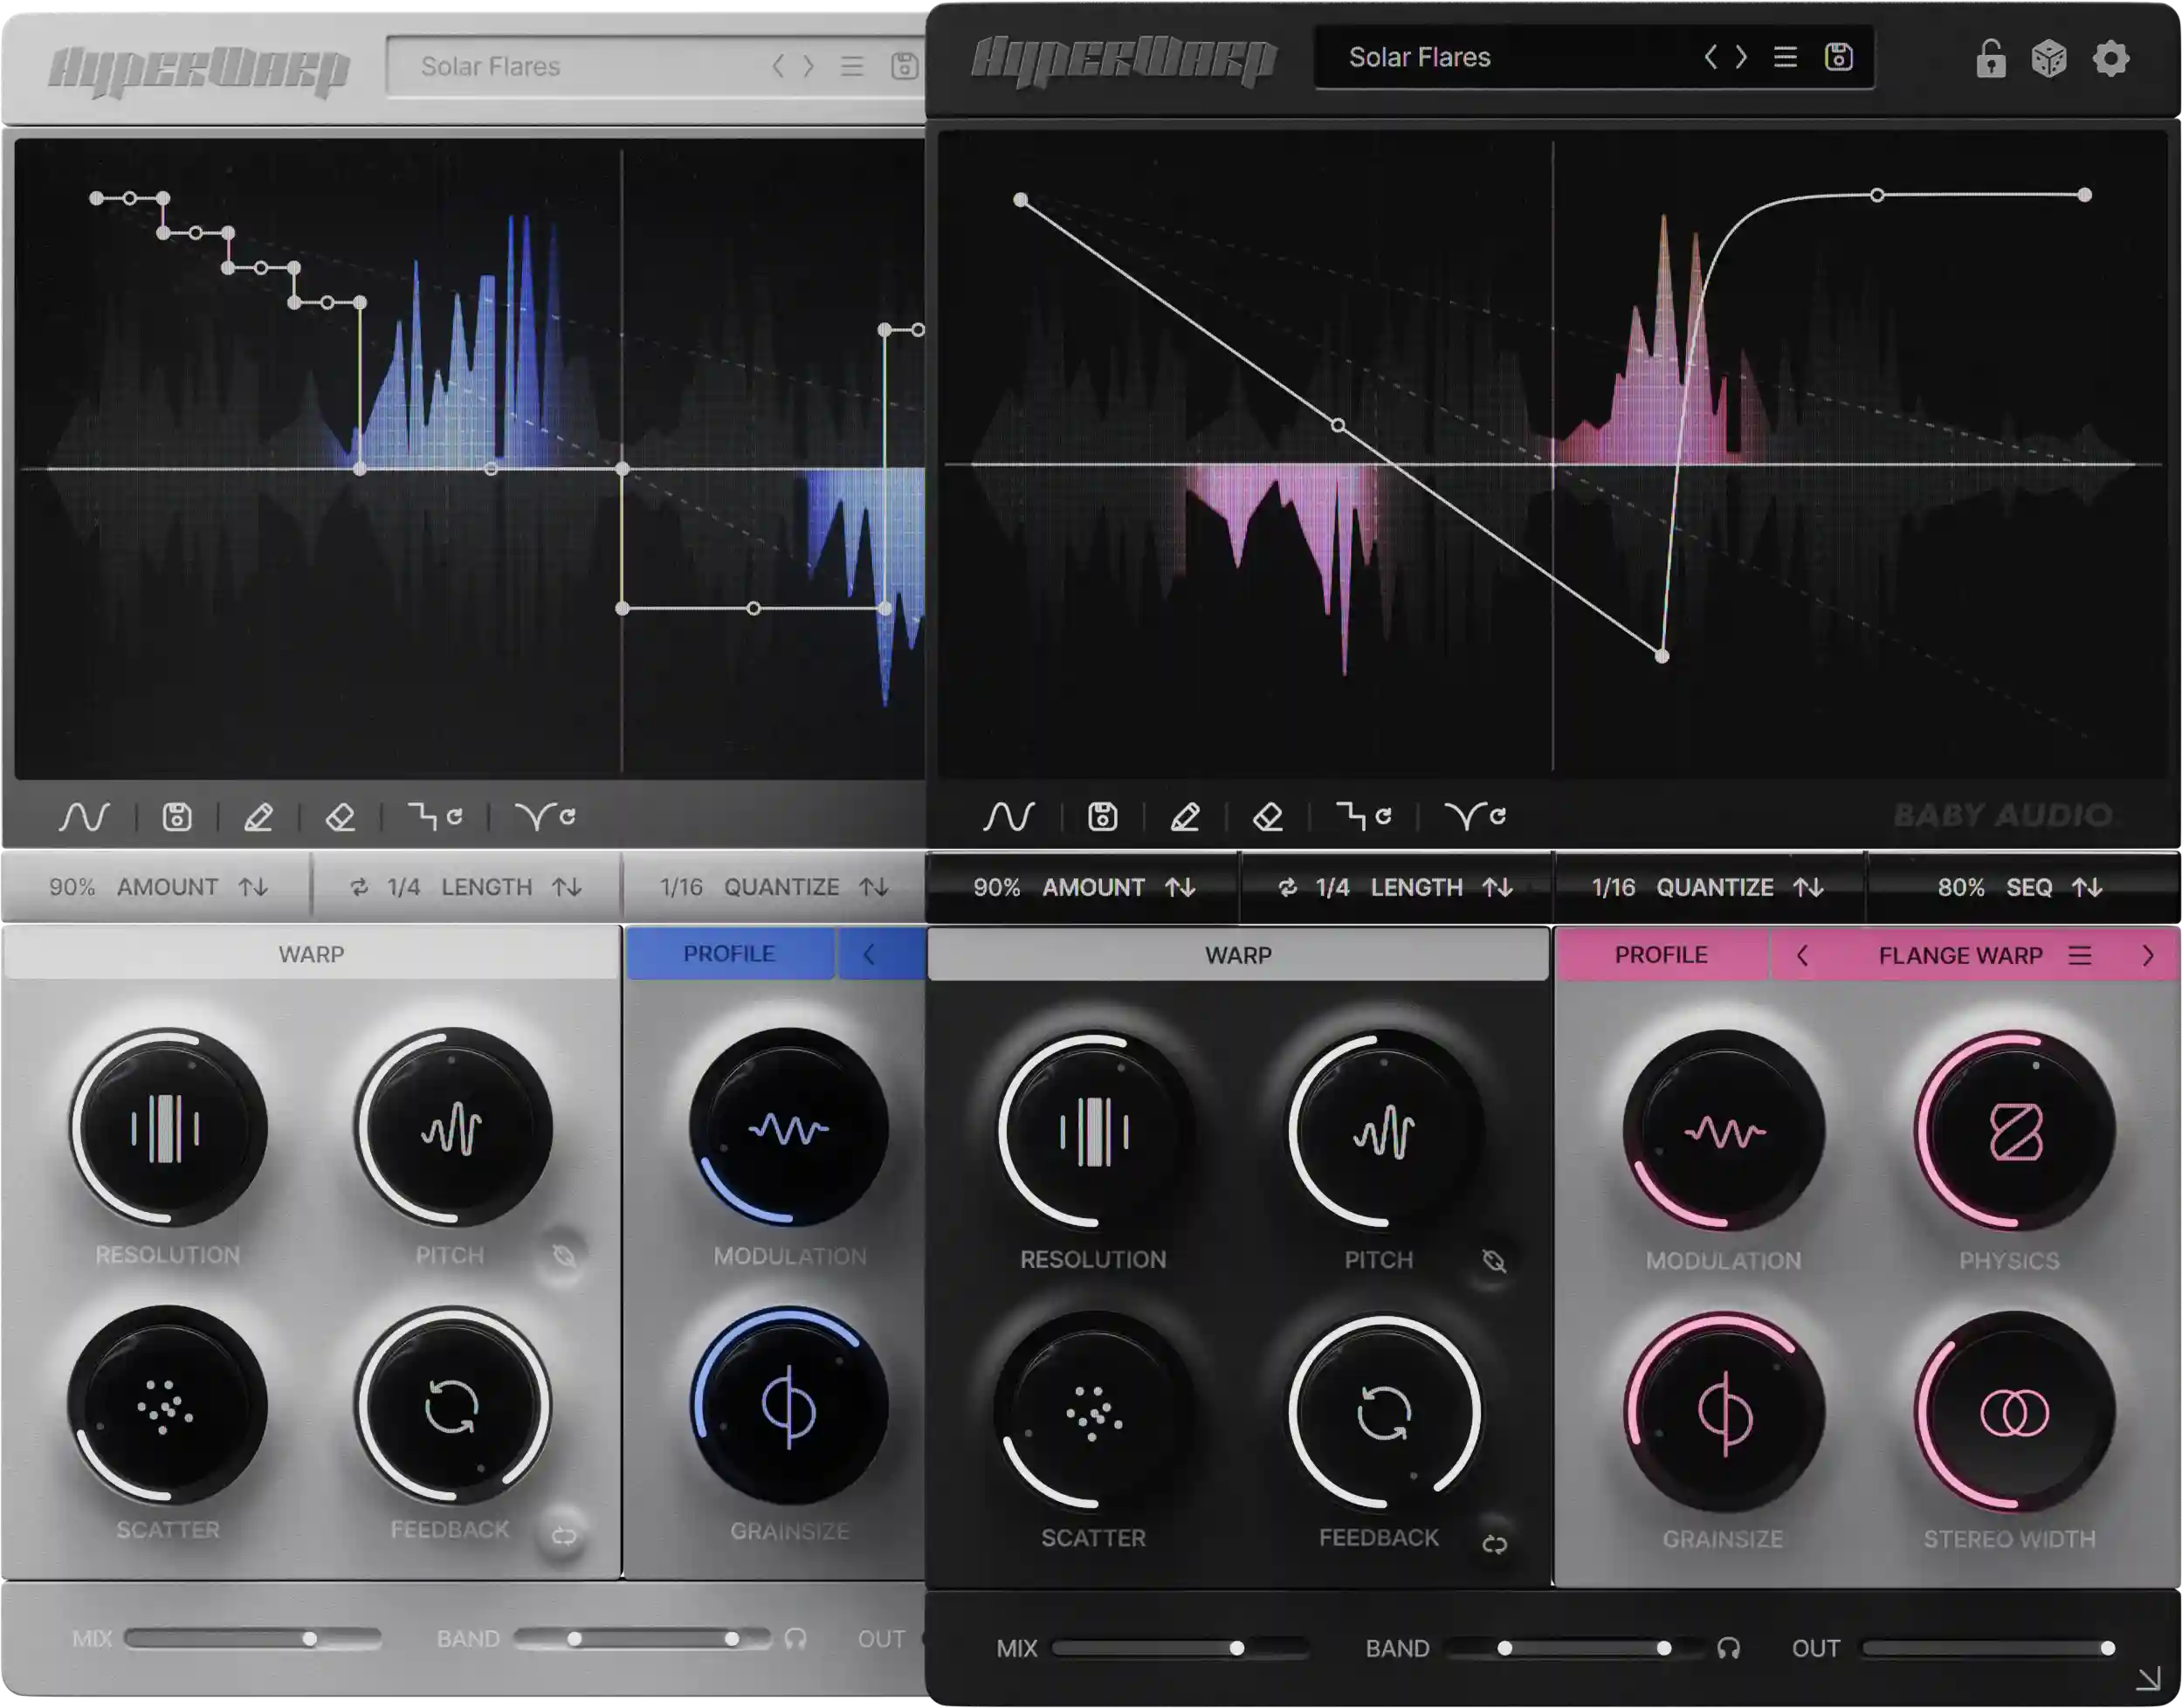Open FLANGE WARP profile list menu
Screen dimensions: 2182x1708
pos(2080,955)
